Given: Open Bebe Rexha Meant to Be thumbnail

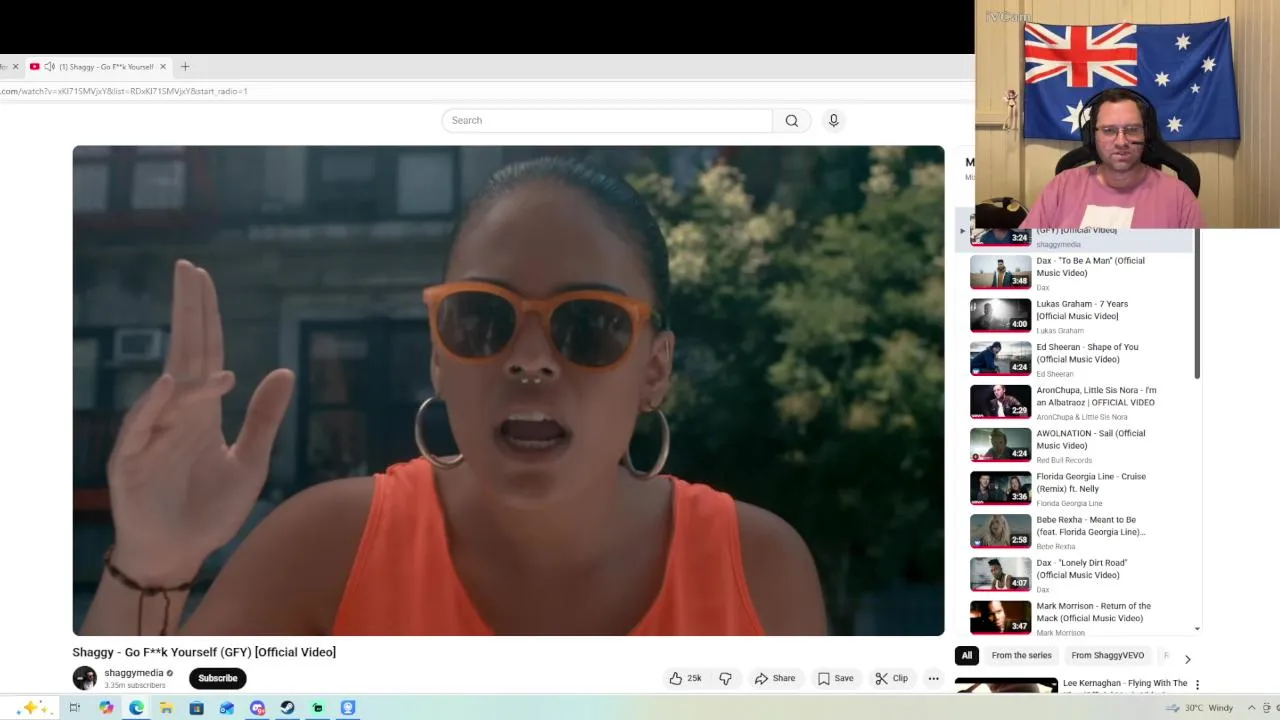Looking at the screenshot, I should point(1000,531).
